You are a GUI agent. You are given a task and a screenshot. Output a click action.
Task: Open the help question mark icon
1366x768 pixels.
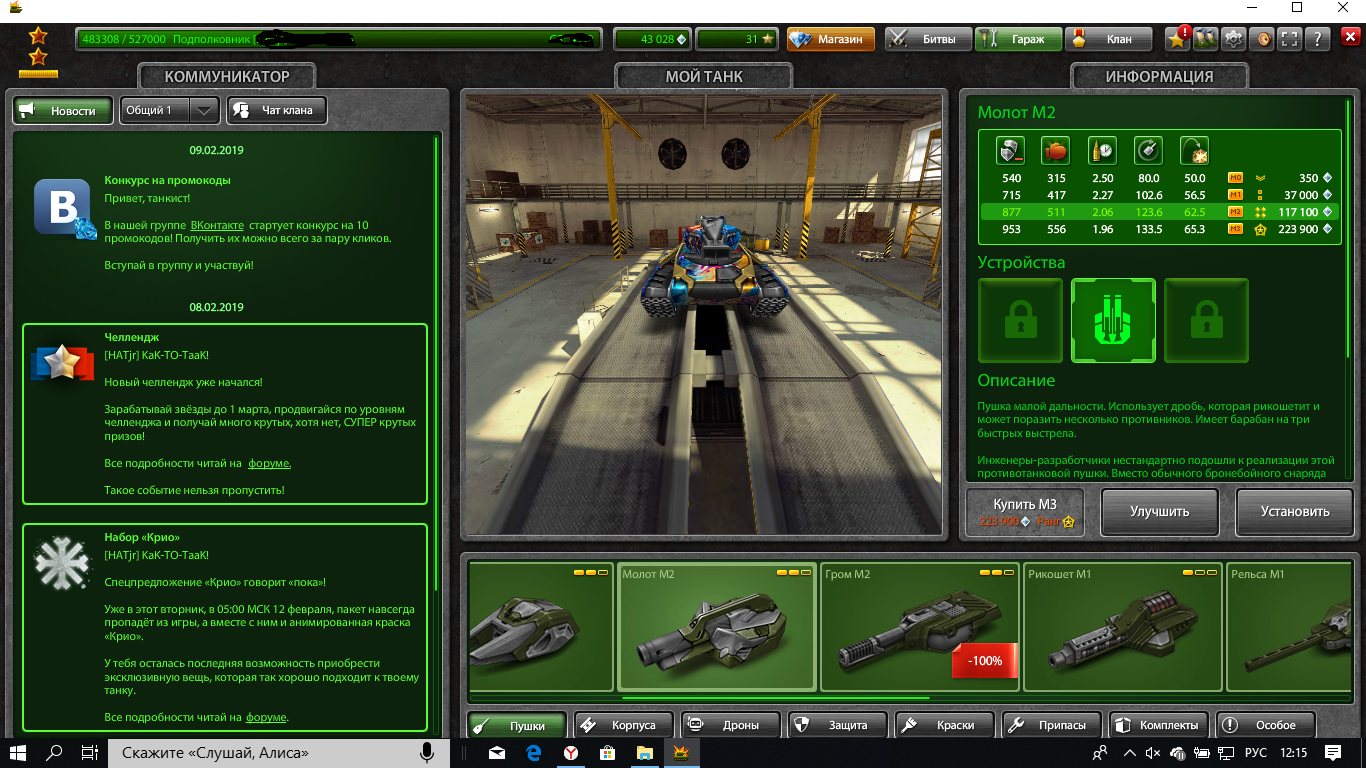click(1319, 39)
